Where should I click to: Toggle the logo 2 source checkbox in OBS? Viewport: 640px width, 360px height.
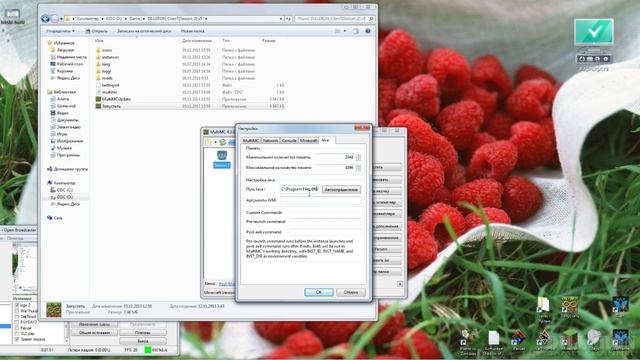point(17,305)
